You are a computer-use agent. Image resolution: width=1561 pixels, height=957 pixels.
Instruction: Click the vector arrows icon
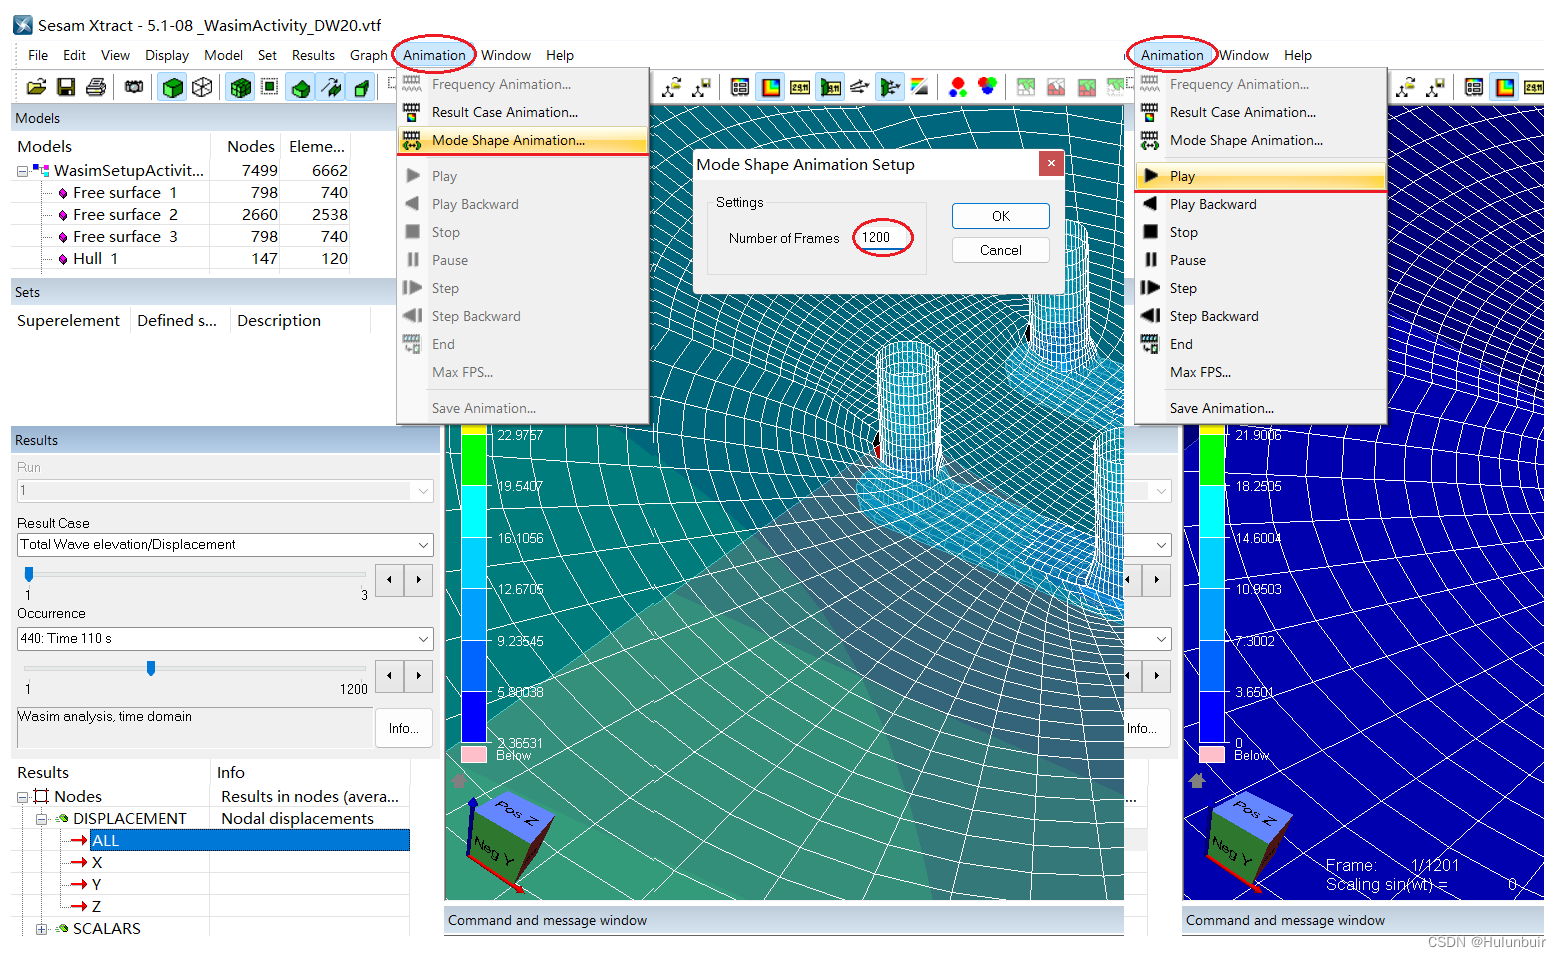859,87
